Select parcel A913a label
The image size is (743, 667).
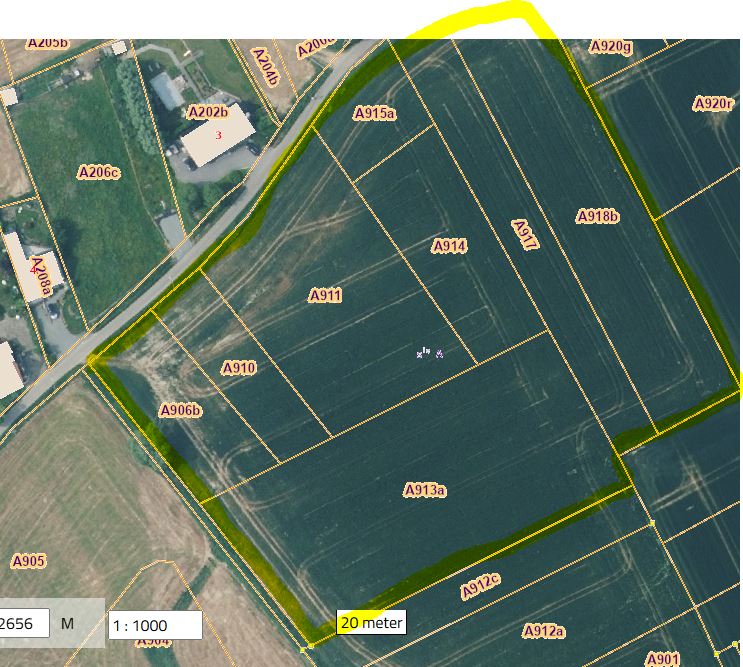425,490
